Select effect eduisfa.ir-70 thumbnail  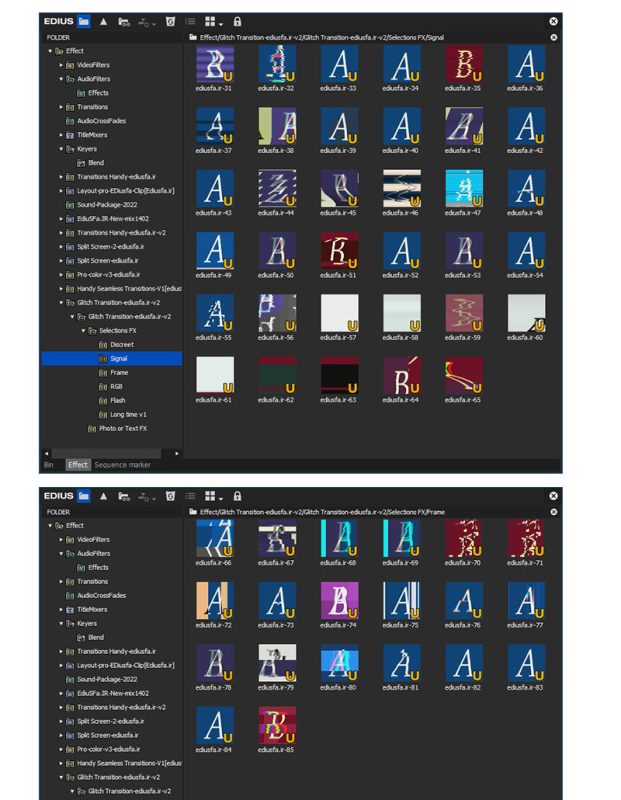click(x=464, y=539)
